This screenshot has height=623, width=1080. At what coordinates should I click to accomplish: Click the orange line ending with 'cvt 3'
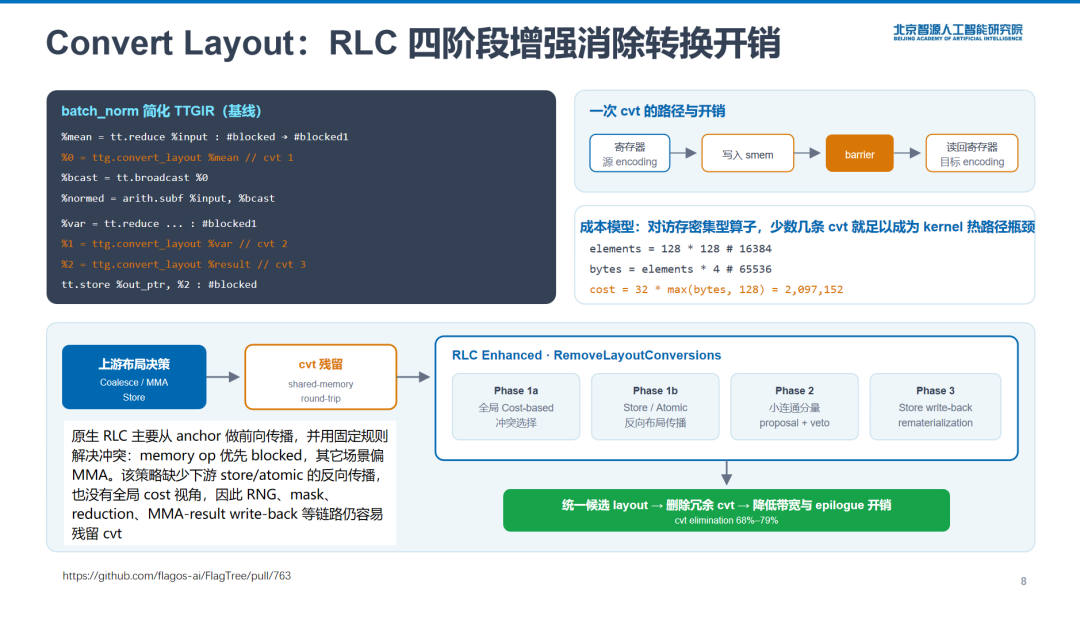pyautogui.click(x=183, y=264)
